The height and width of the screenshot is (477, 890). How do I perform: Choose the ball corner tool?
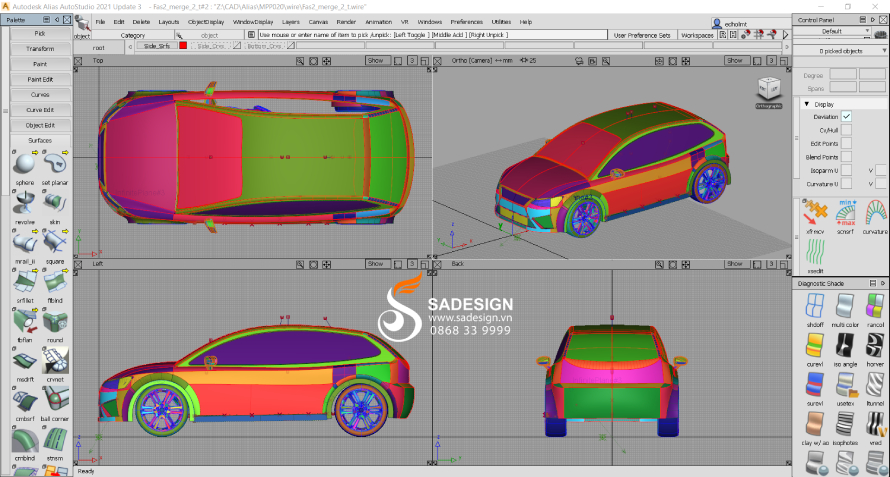tap(55, 400)
